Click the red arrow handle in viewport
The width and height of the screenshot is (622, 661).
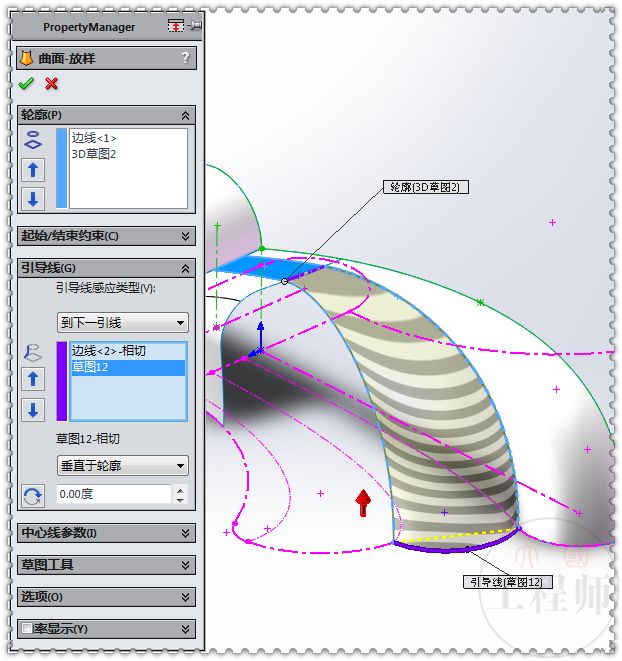(363, 502)
